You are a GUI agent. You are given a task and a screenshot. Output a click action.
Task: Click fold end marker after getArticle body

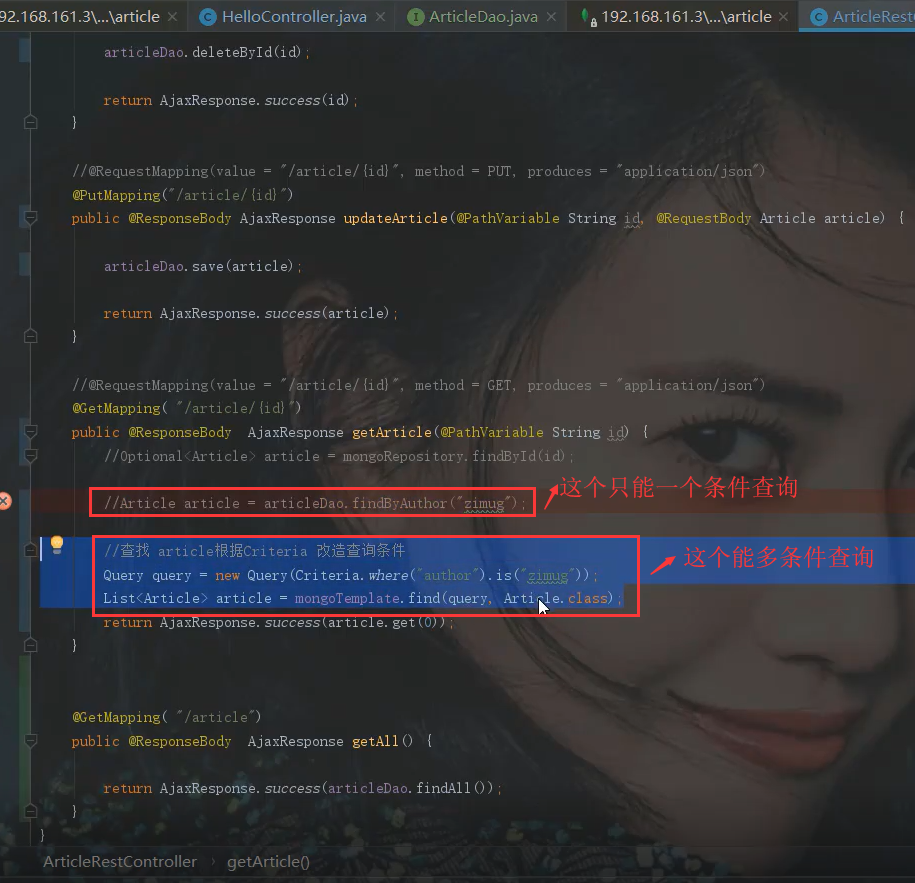click(x=30, y=645)
